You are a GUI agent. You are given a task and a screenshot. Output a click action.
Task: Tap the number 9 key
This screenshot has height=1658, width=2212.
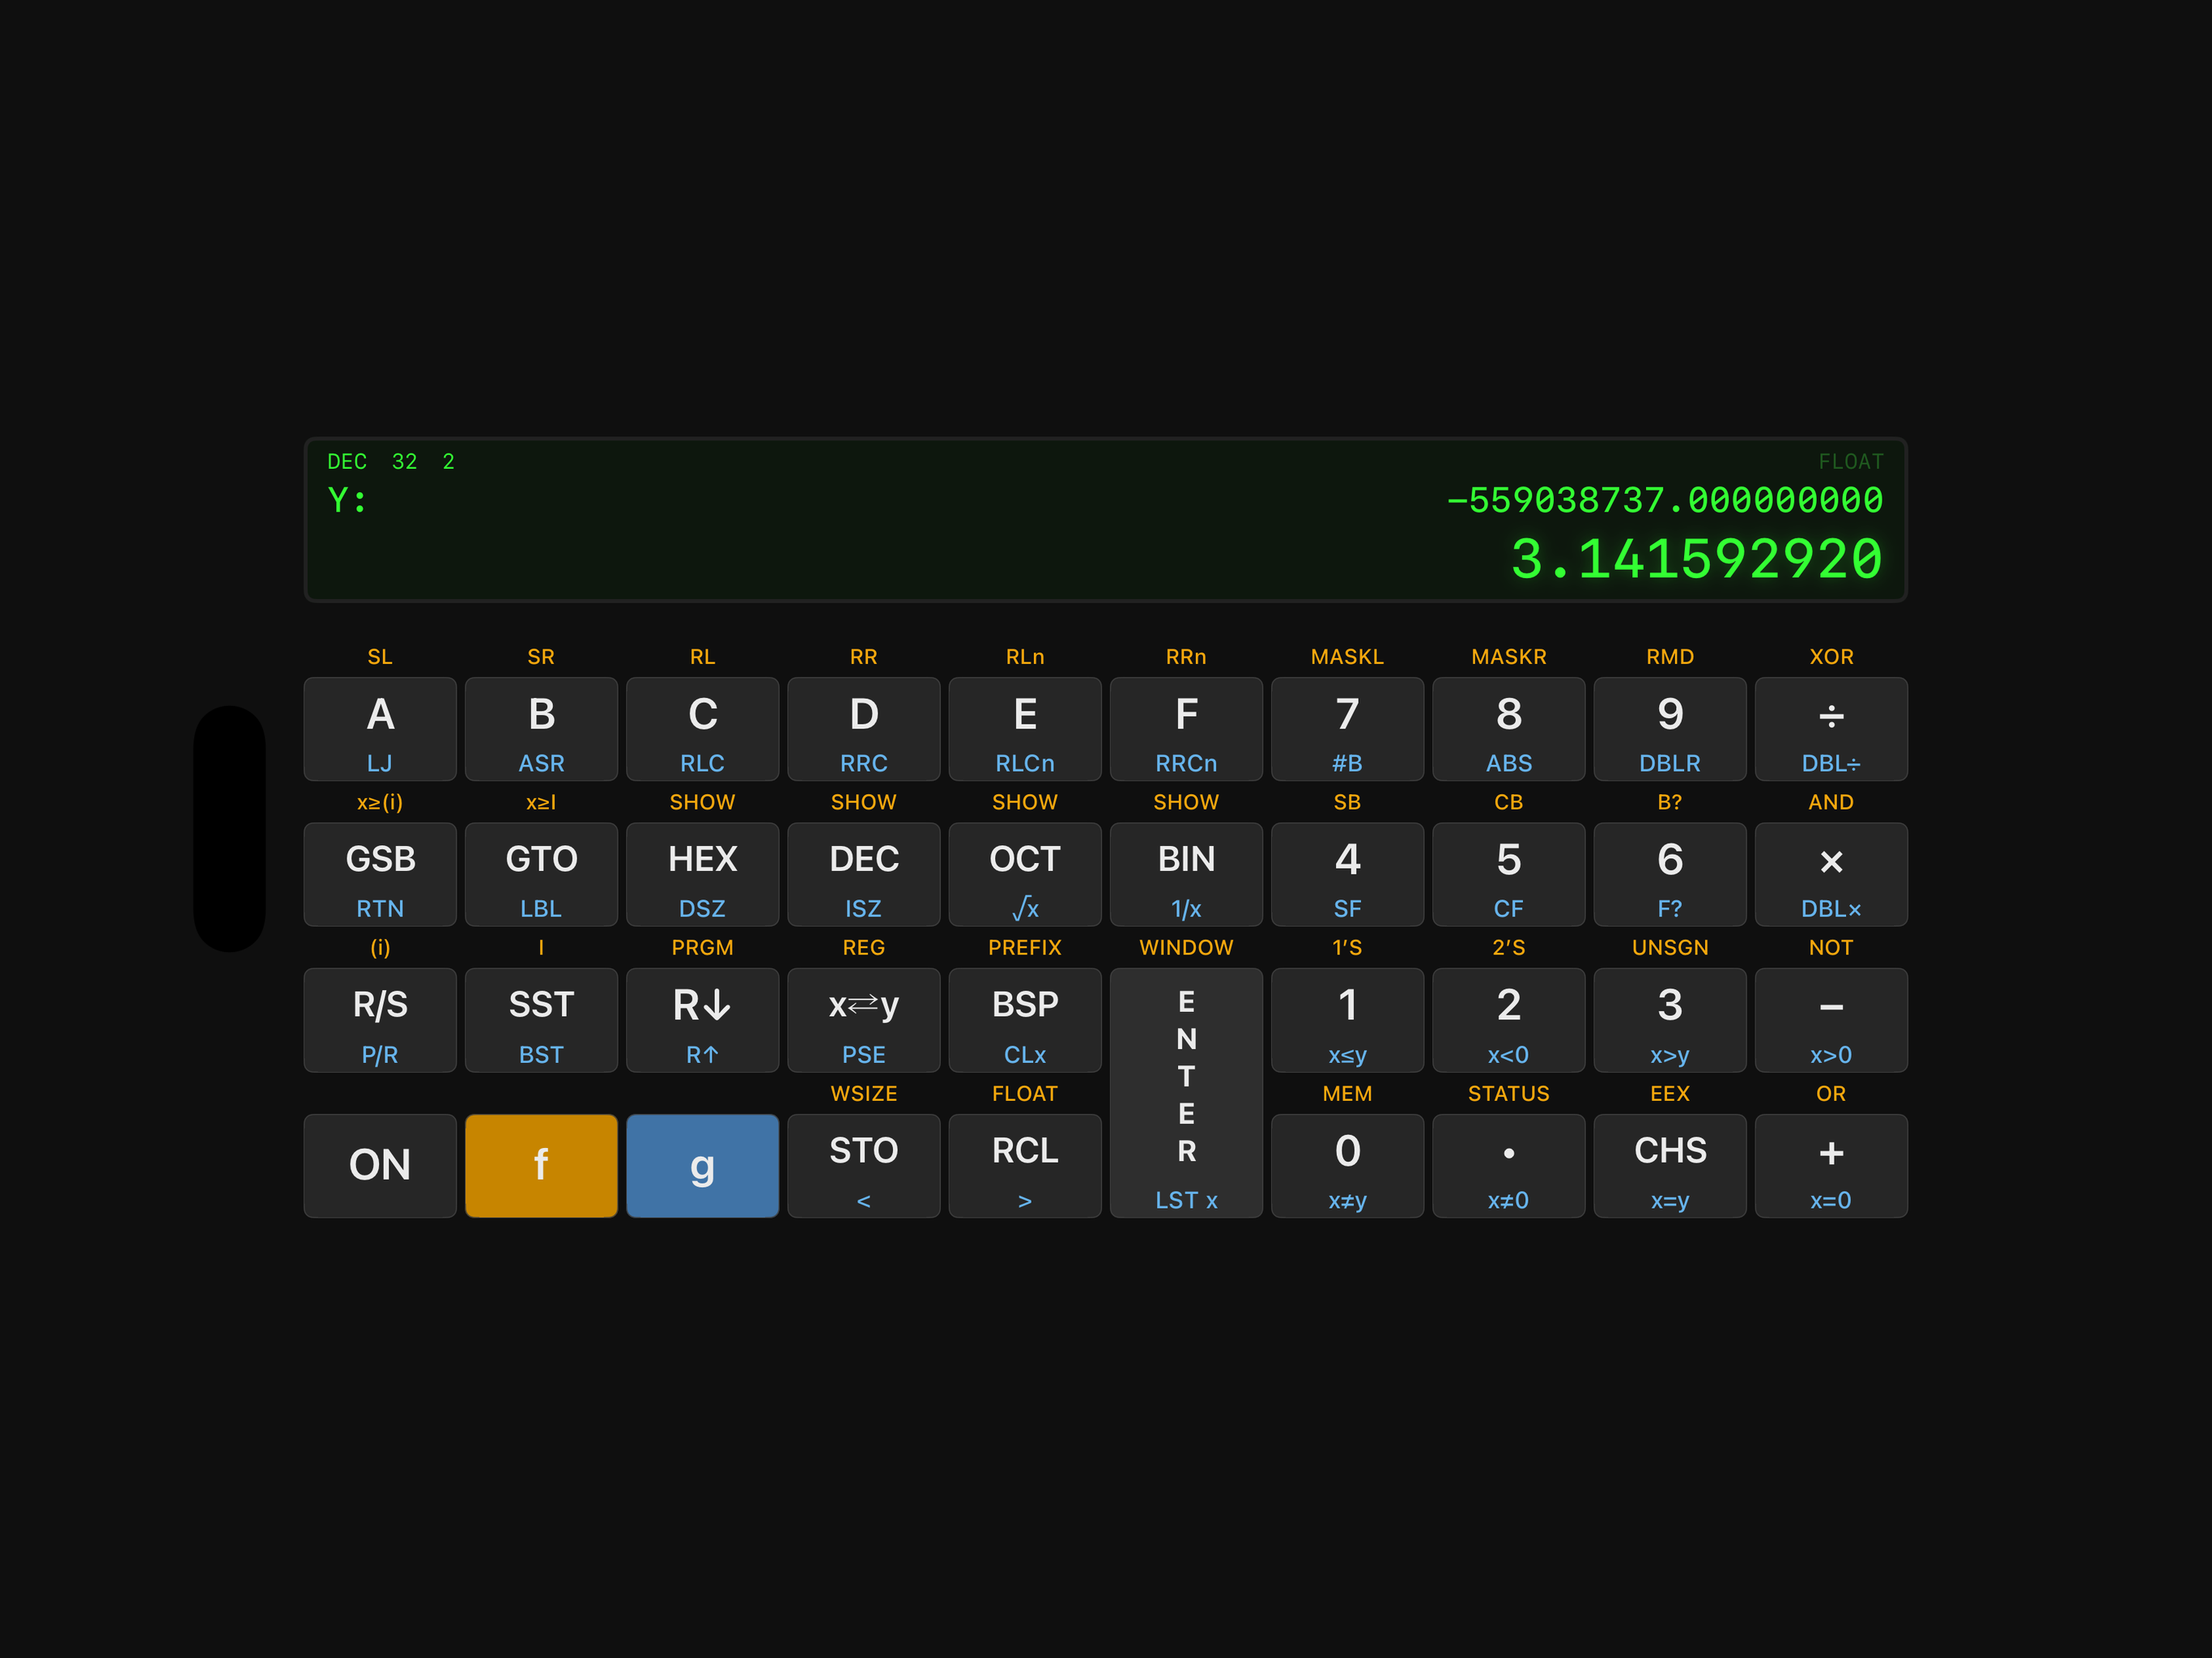pos(1669,729)
